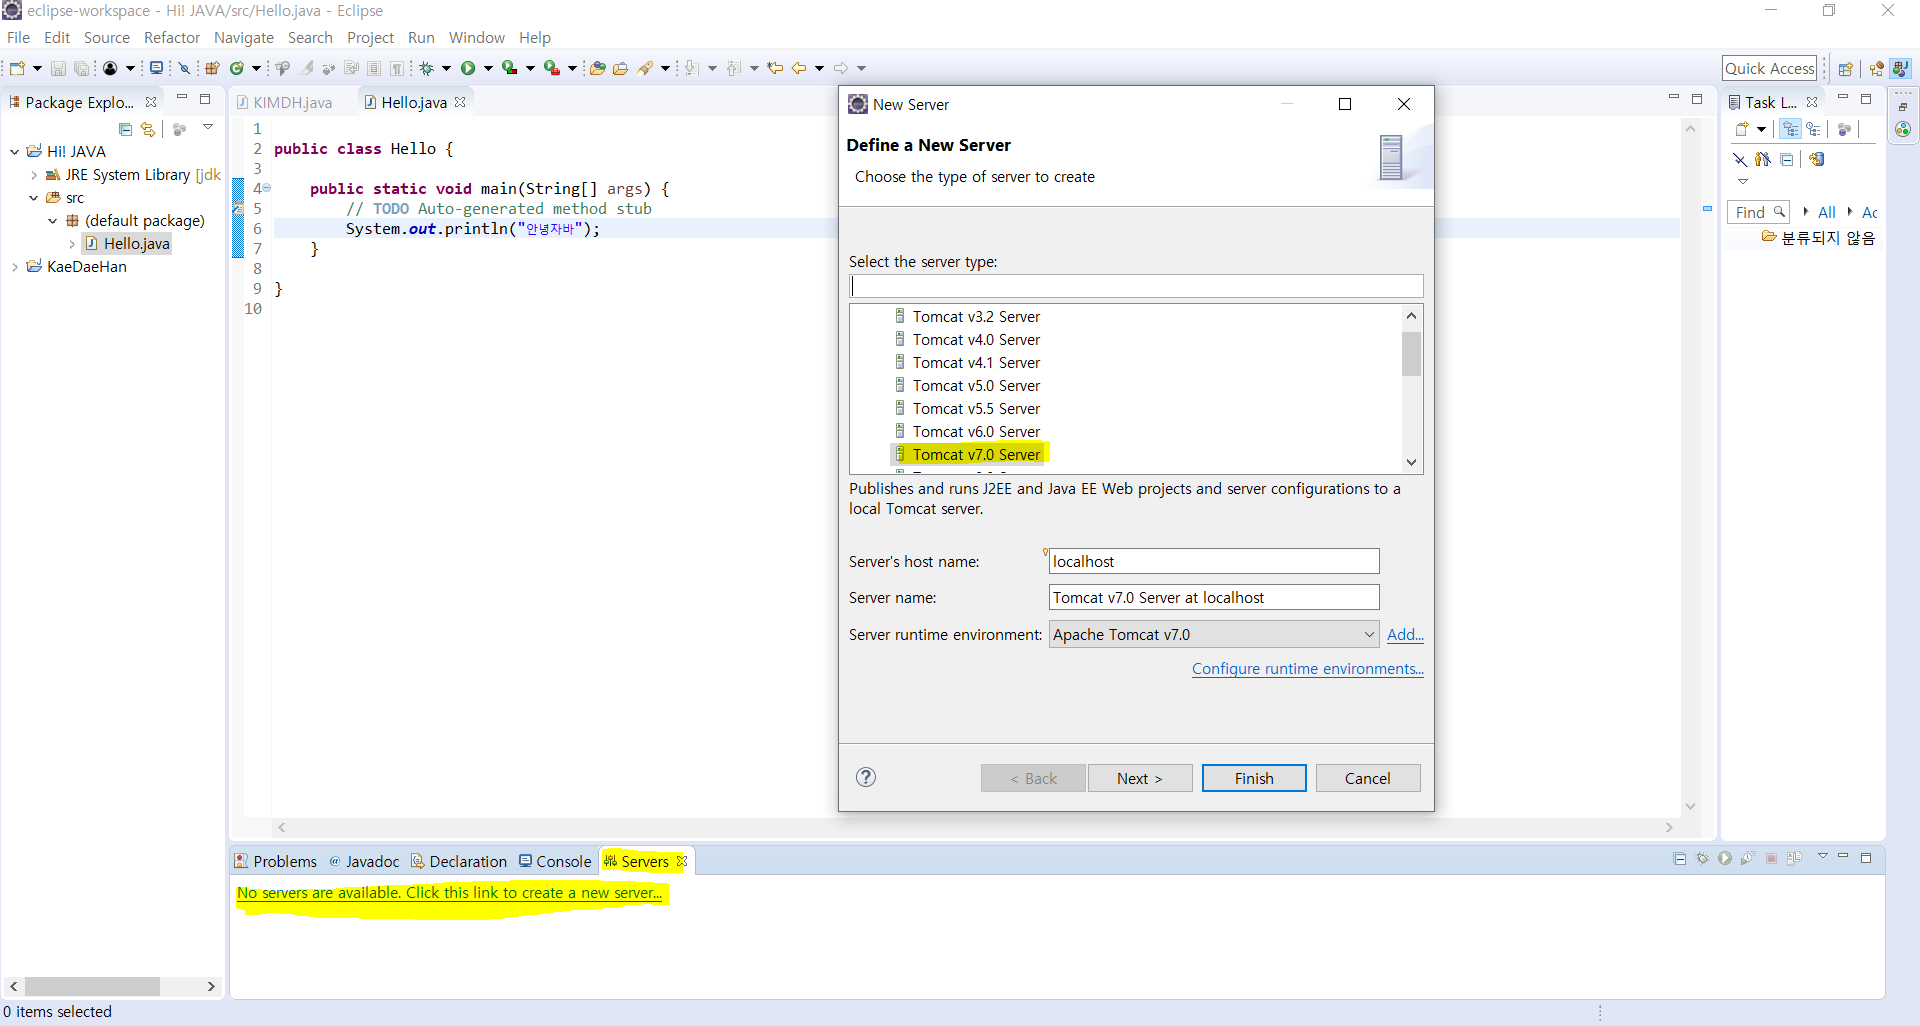The width and height of the screenshot is (1920, 1026).
Task: Open the Project menu
Action: tap(370, 37)
